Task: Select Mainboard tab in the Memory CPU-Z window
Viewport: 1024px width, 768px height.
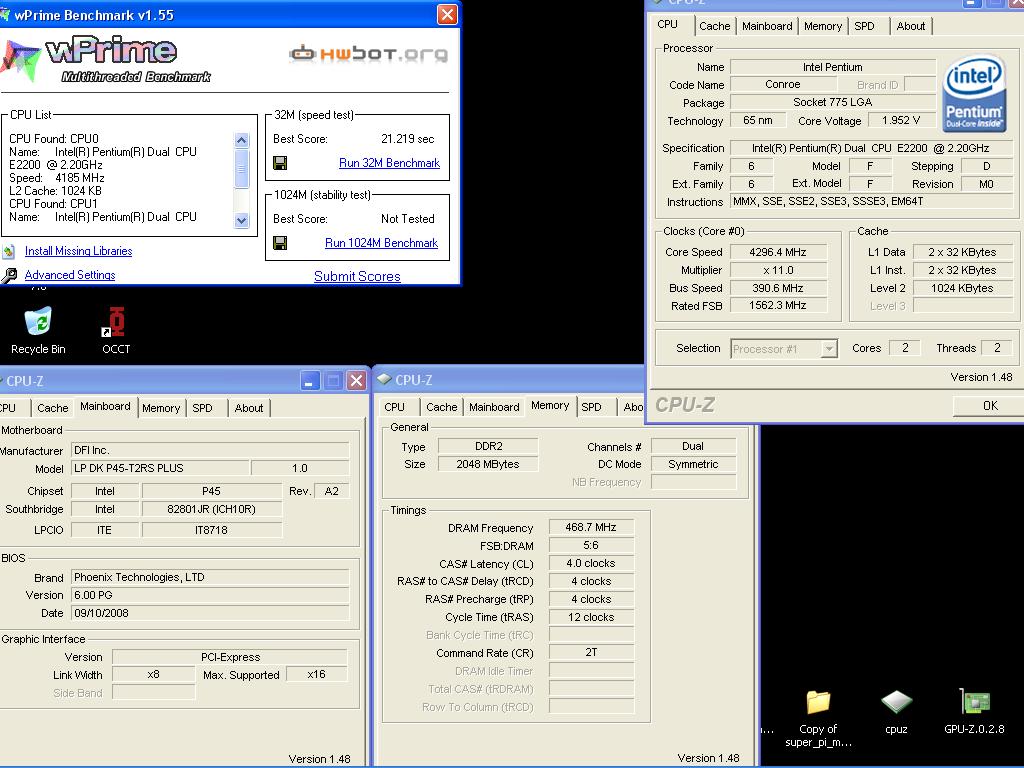Action: tap(494, 407)
